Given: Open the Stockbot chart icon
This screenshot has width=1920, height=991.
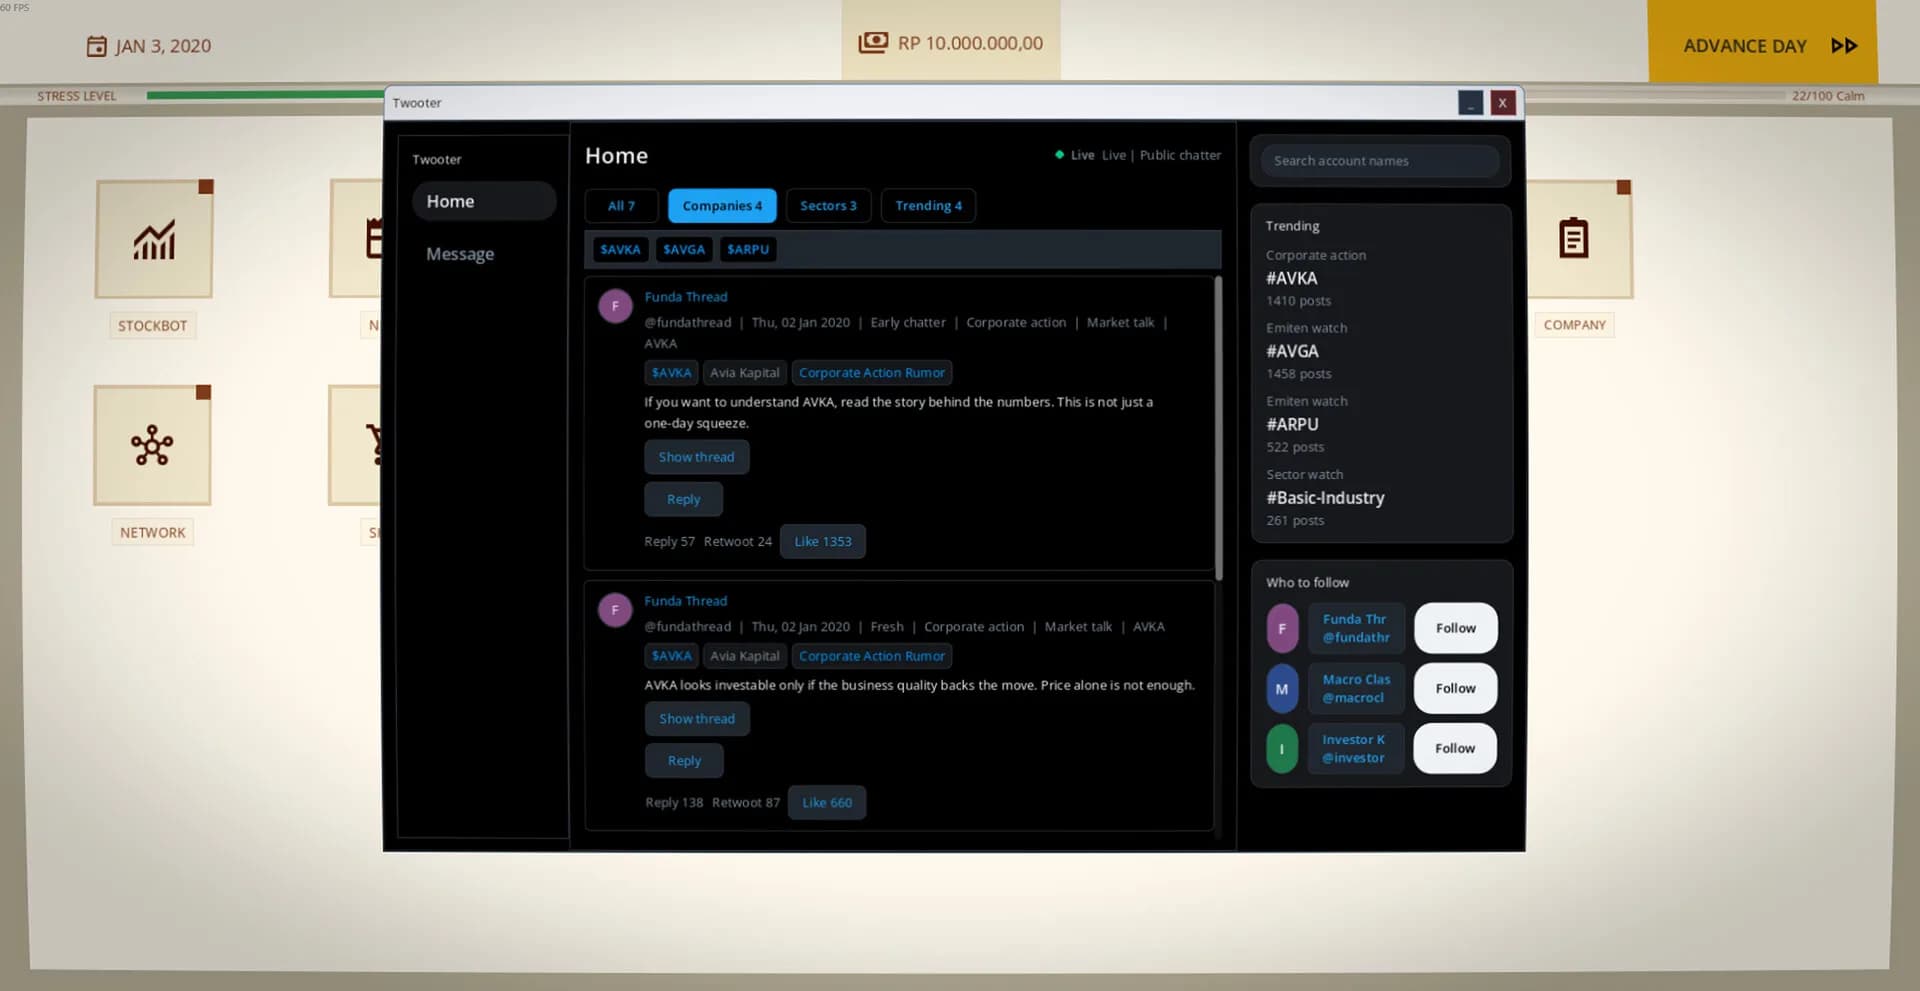Looking at the screenshot, I should (154, 239).
